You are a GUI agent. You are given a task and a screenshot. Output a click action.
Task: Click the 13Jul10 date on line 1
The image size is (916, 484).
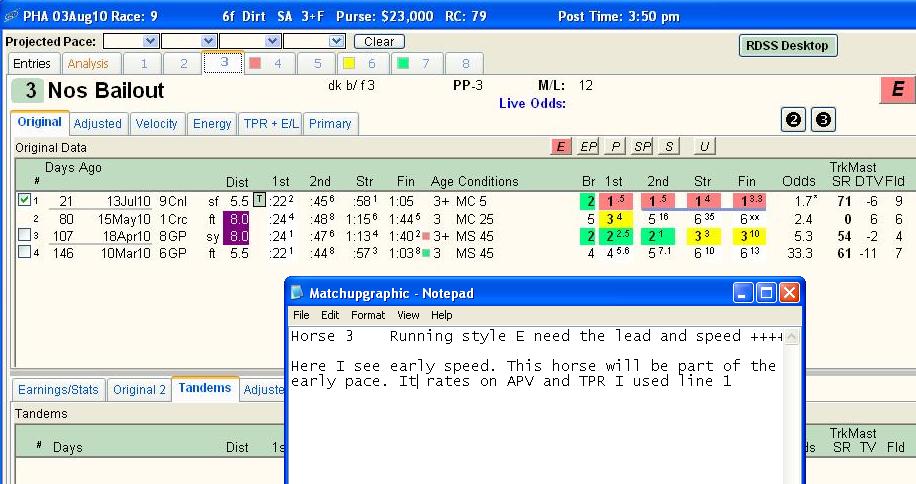[129, 201]
